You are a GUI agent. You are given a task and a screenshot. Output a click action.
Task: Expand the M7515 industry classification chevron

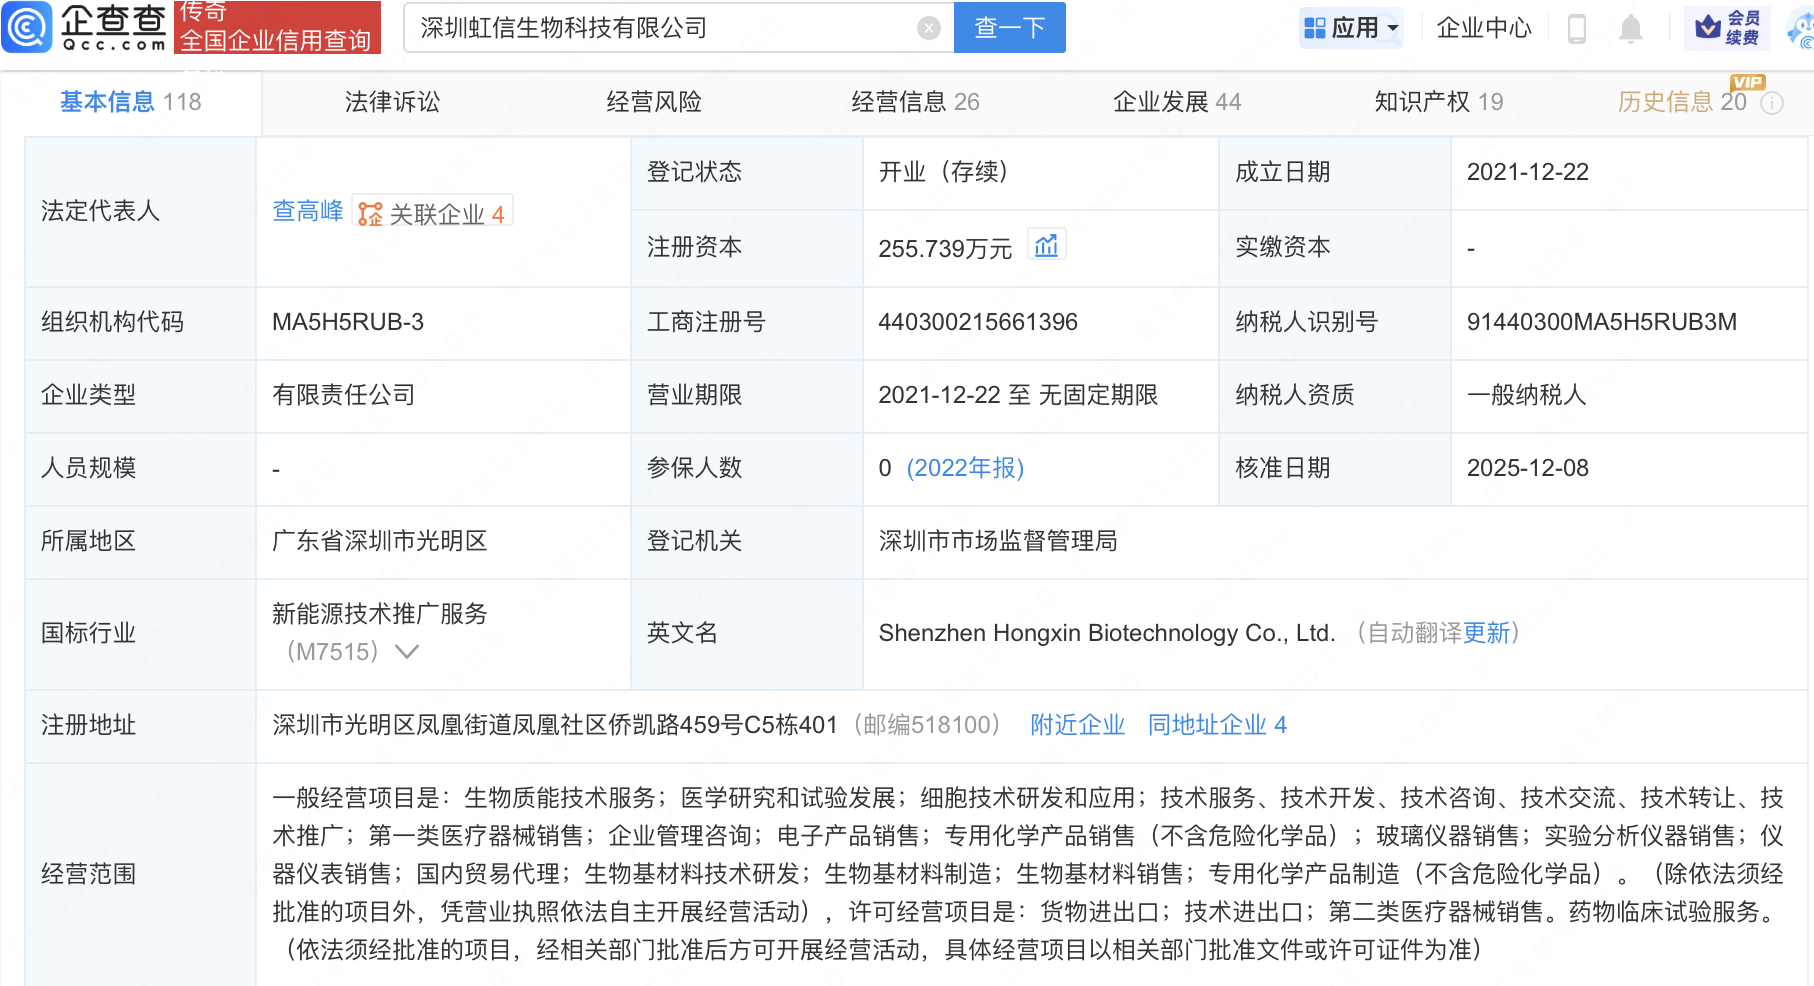407,651
